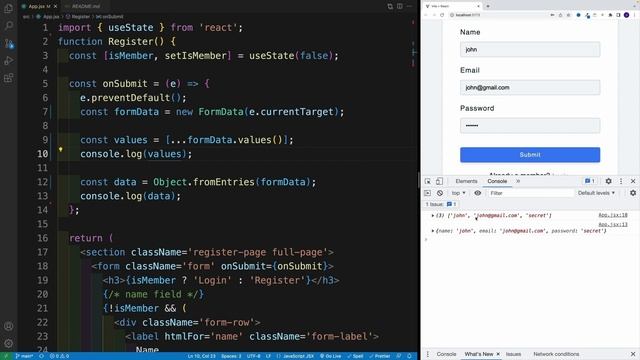Open the Manage gear in VS Code

coord(8,343)
